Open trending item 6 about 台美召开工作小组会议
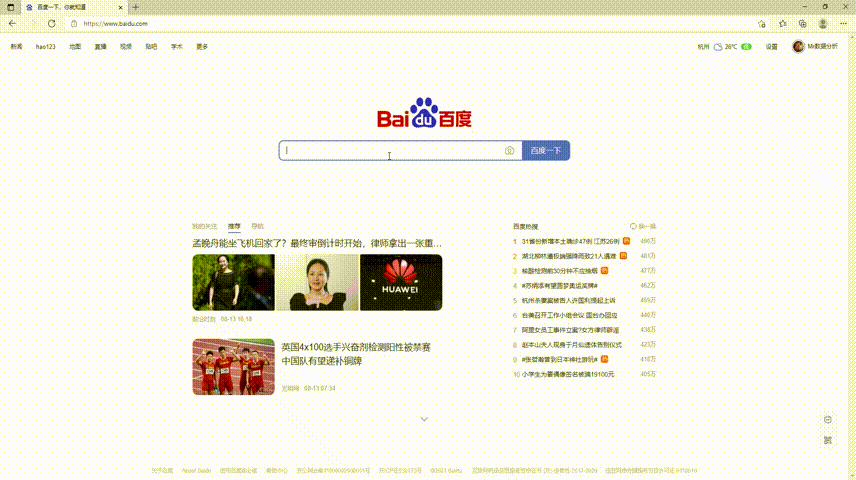The width and height of the screenshot is (856, 480). pyautogui.click(x=569, y=315)
